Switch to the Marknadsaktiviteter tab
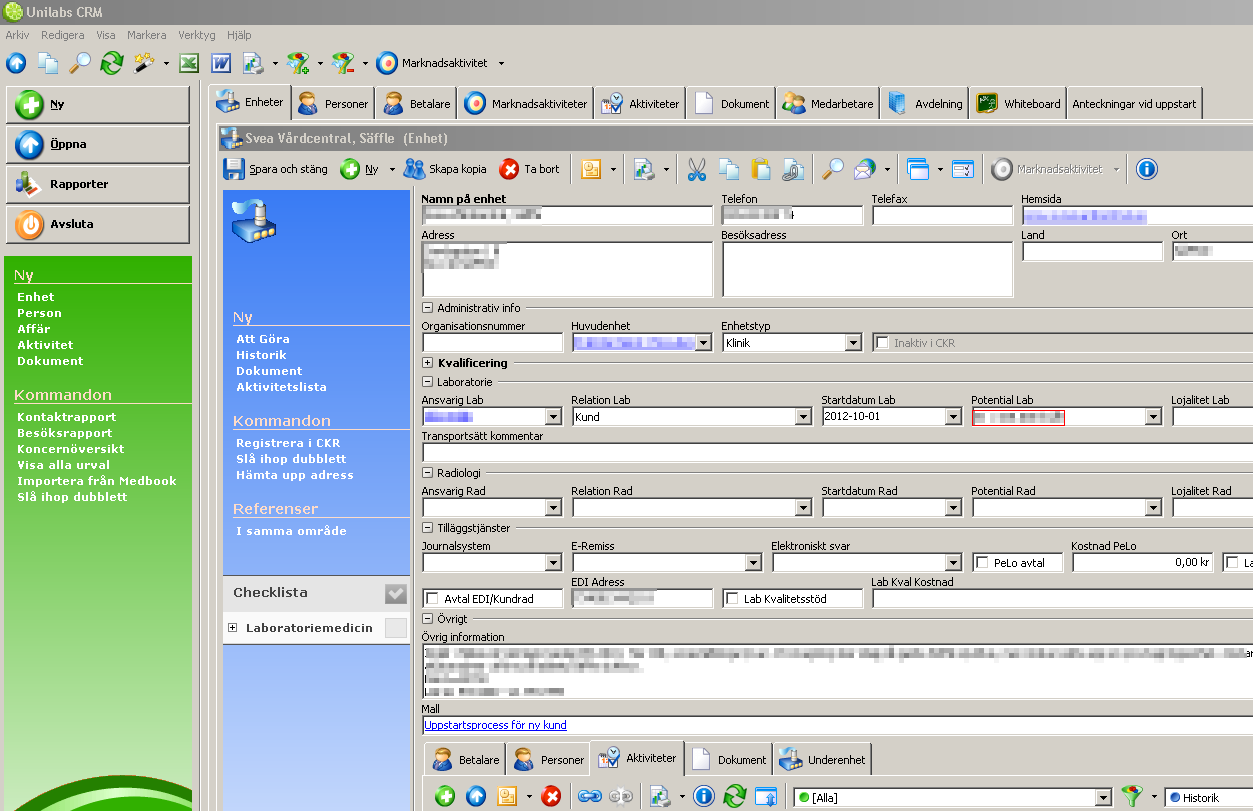The image size is (1253, 811). (526, 103)
